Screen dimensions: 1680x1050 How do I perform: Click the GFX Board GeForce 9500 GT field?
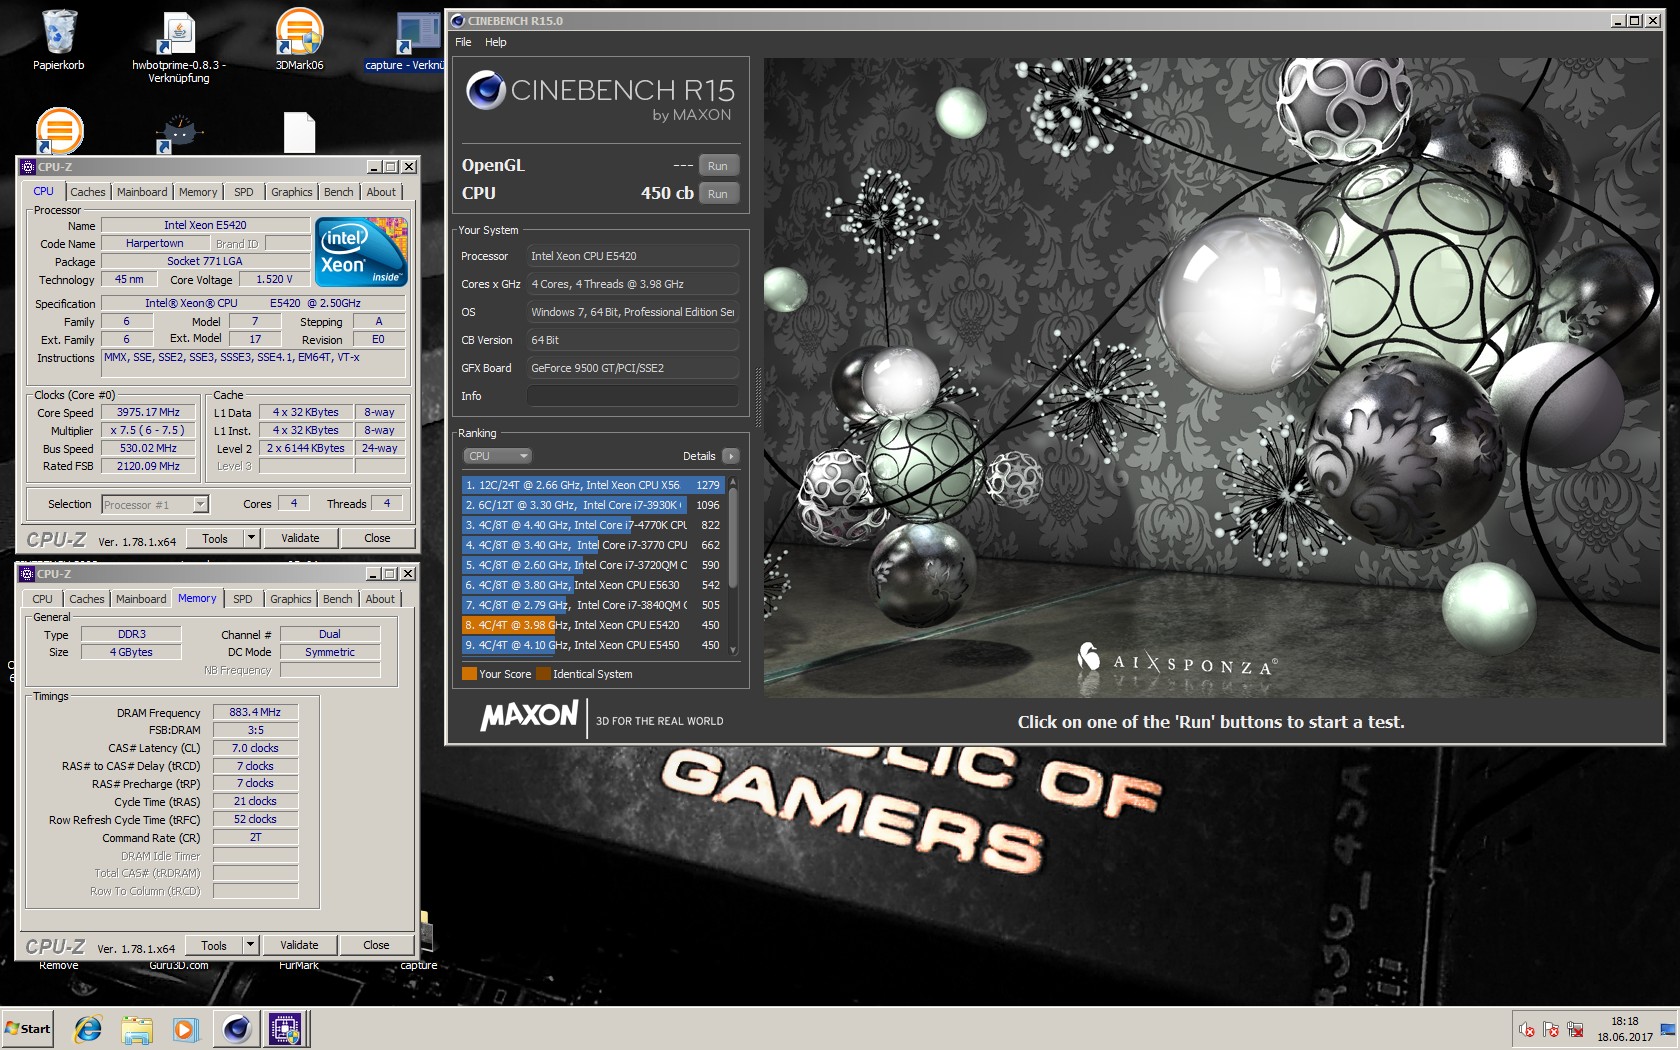(632, 368)
